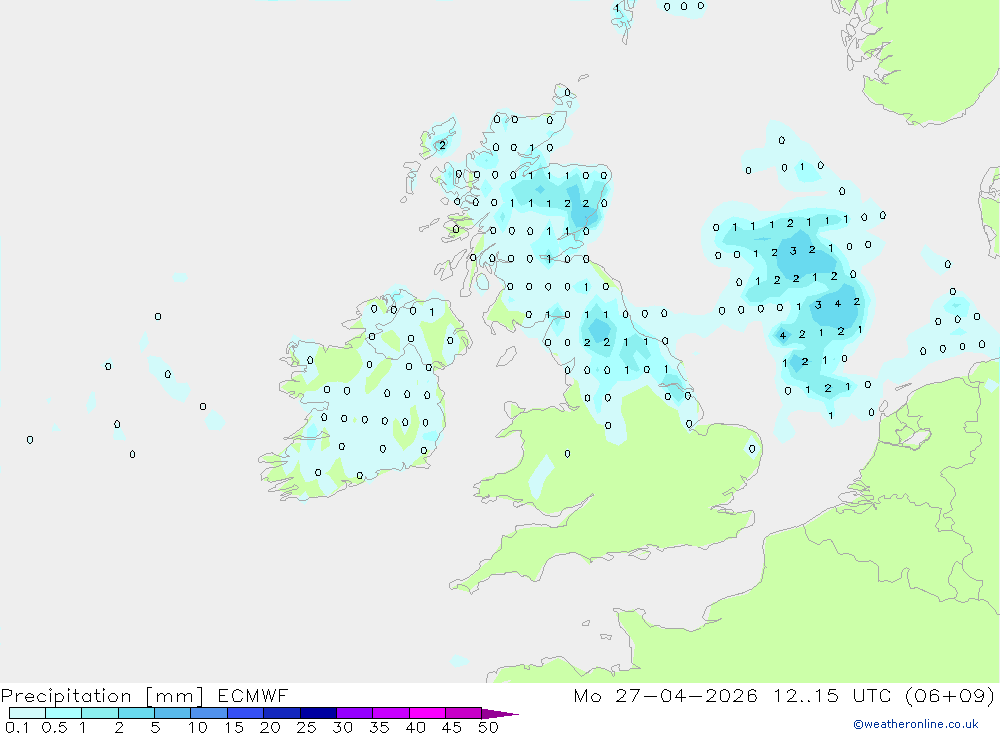
Task: Click the '25' legend scale label
Action: (306, 727)
